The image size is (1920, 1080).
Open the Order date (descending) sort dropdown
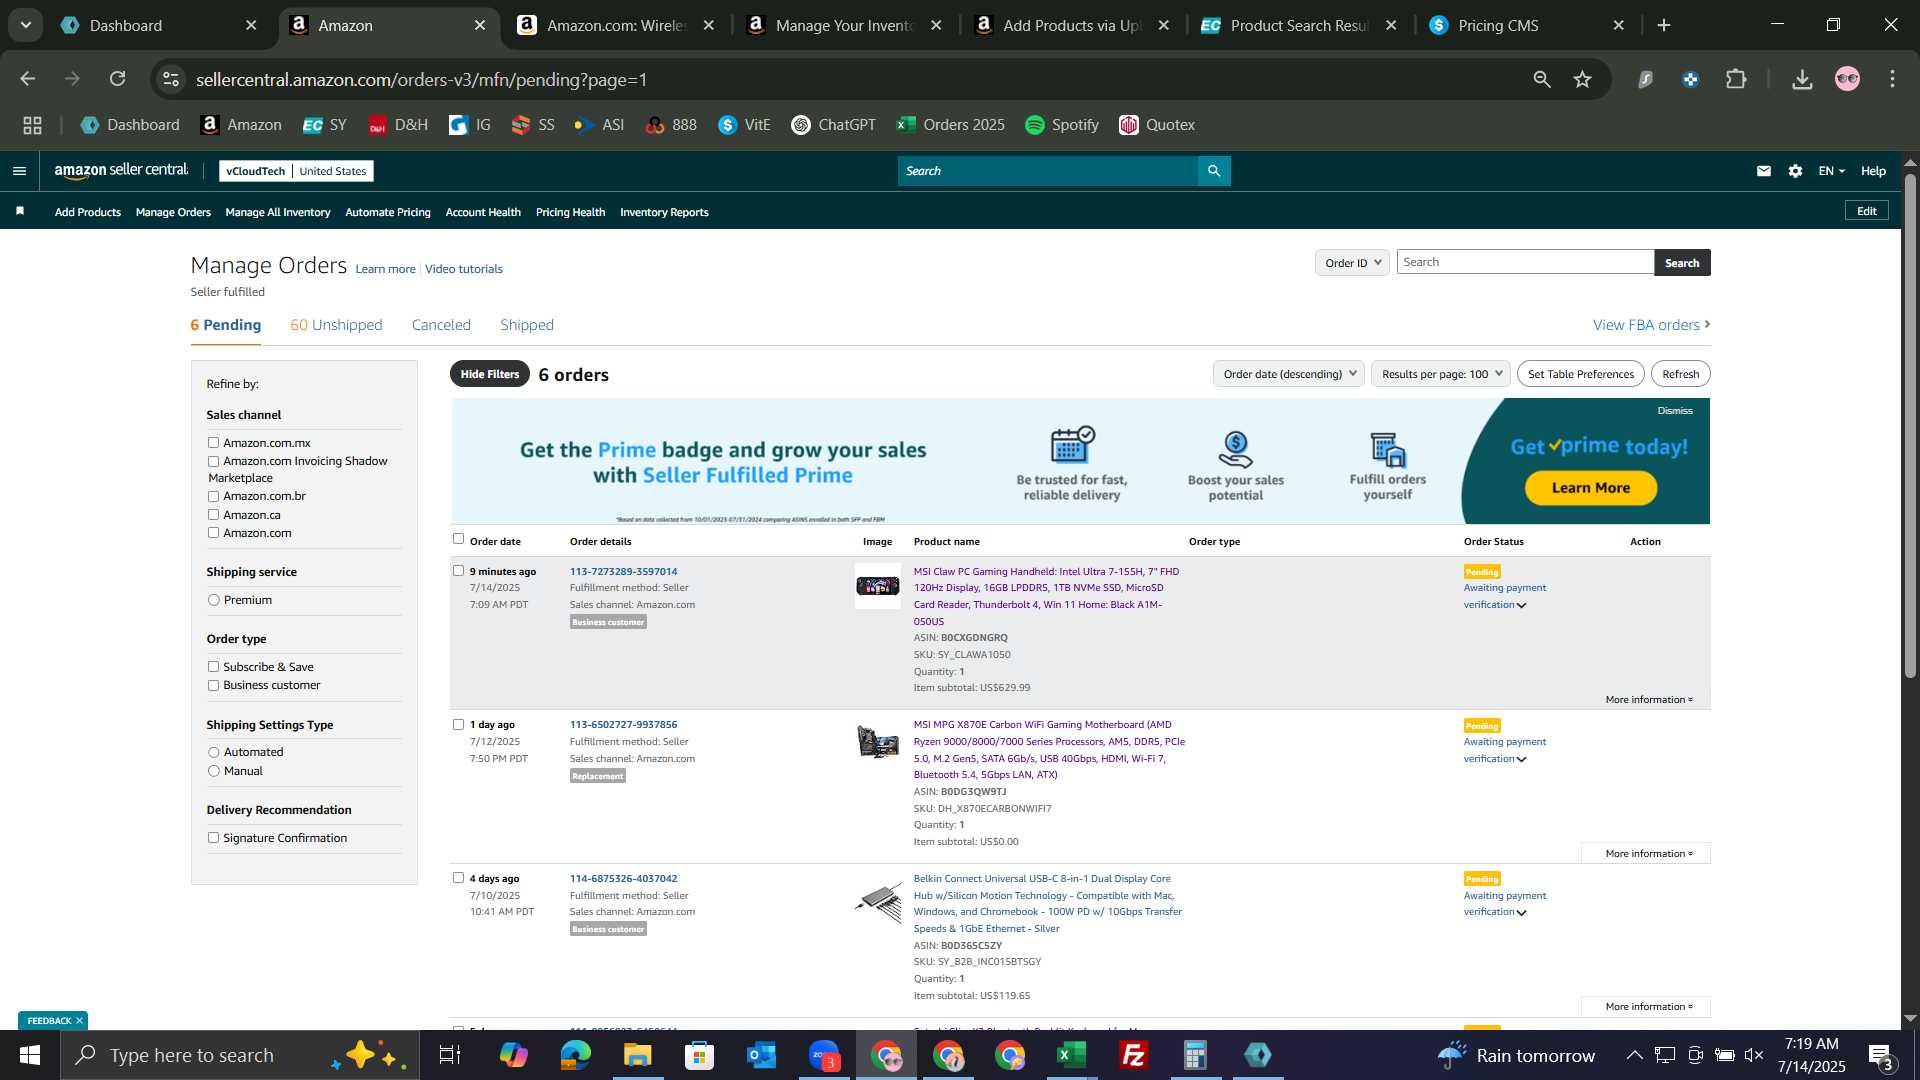[x=1288, y=374]
